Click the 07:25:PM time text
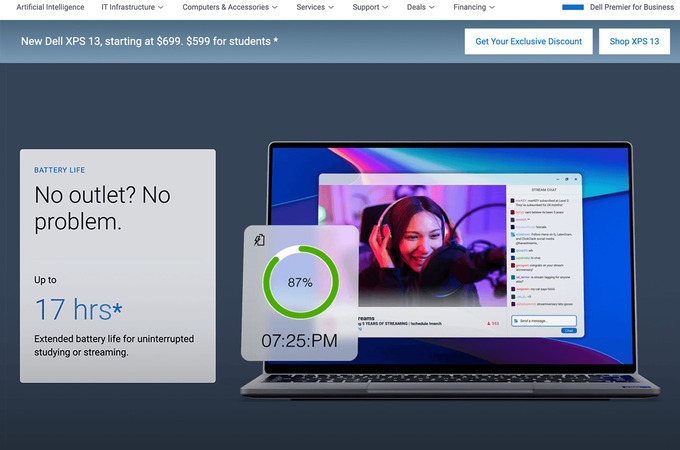Viewport: 680px width, 450px height. [299, 341]
